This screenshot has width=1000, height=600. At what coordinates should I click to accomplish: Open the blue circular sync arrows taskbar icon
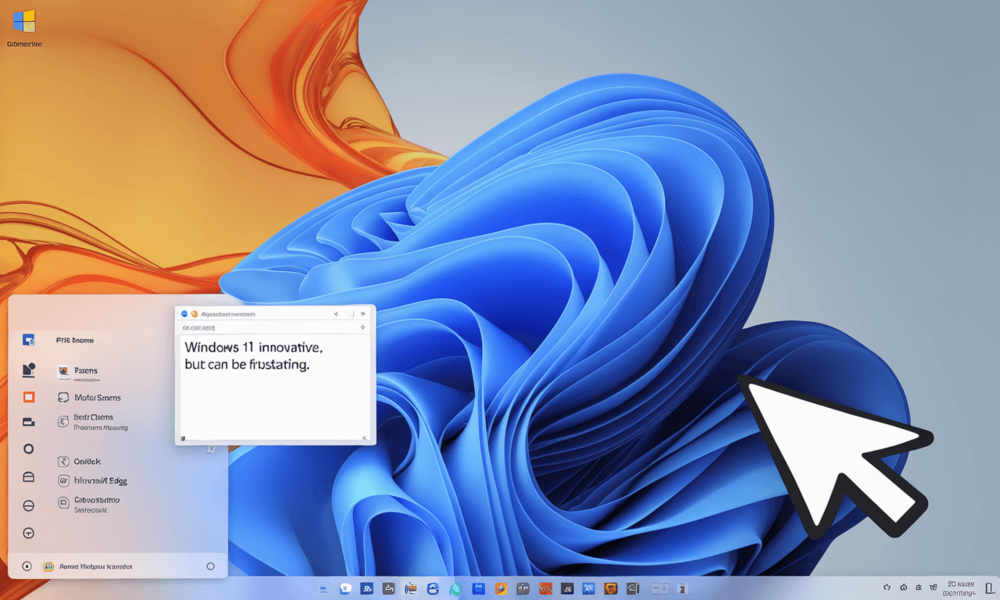[x=433, y=589]
